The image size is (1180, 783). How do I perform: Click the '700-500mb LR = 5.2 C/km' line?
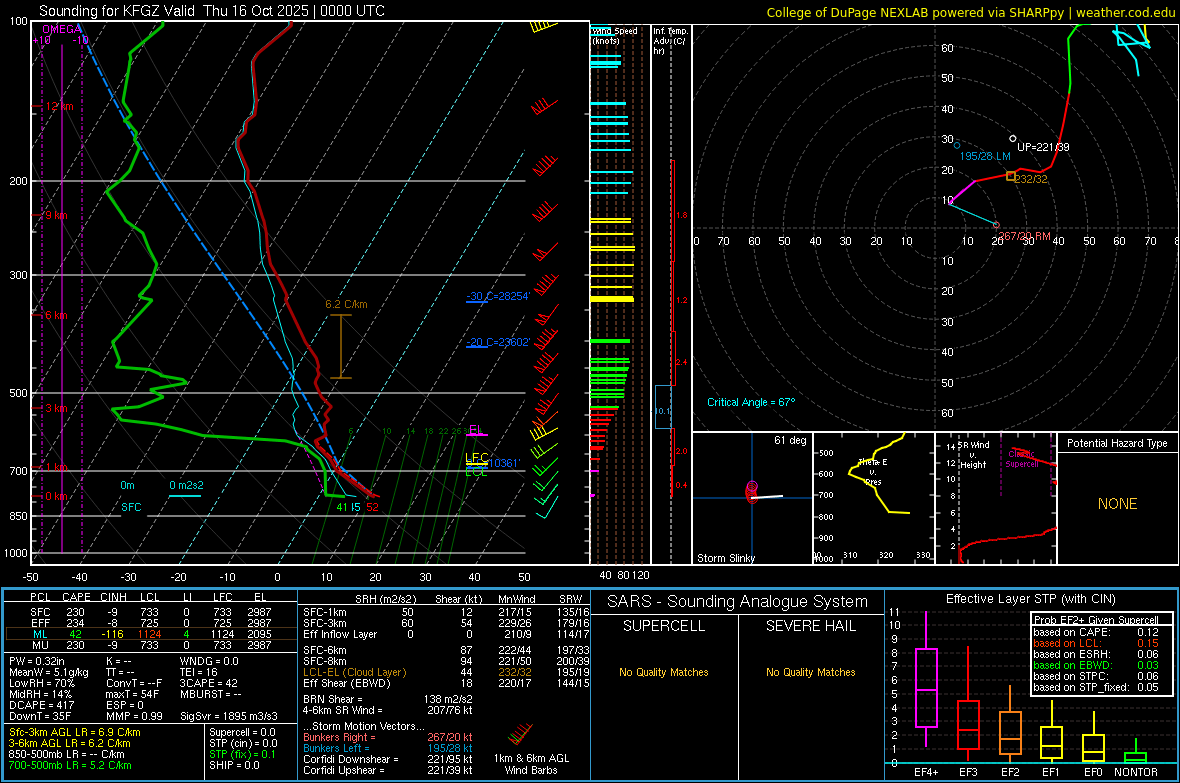(x=70, y=765)
